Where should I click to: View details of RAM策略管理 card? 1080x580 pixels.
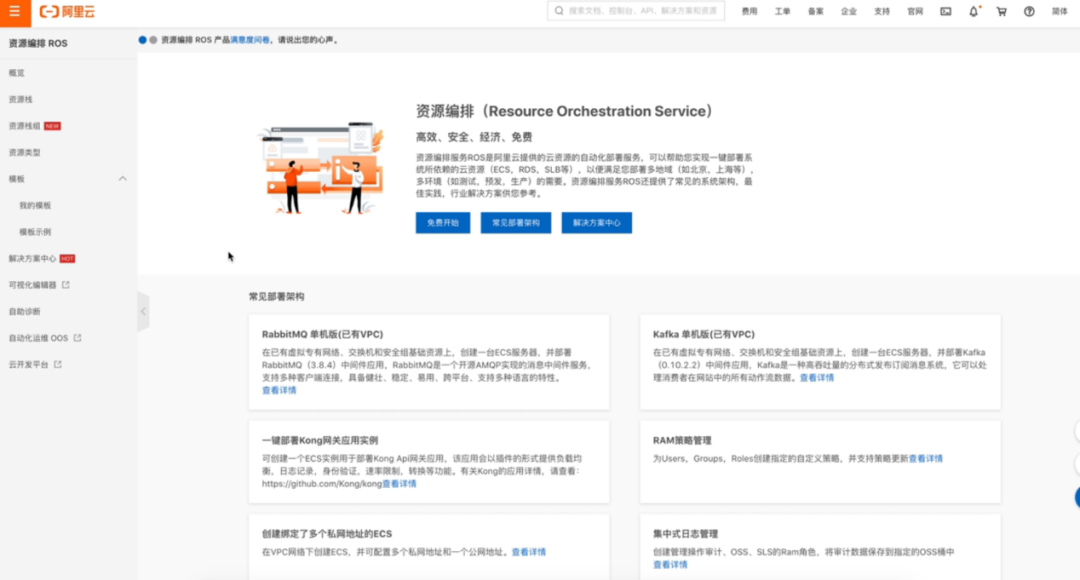pos(926,459)
